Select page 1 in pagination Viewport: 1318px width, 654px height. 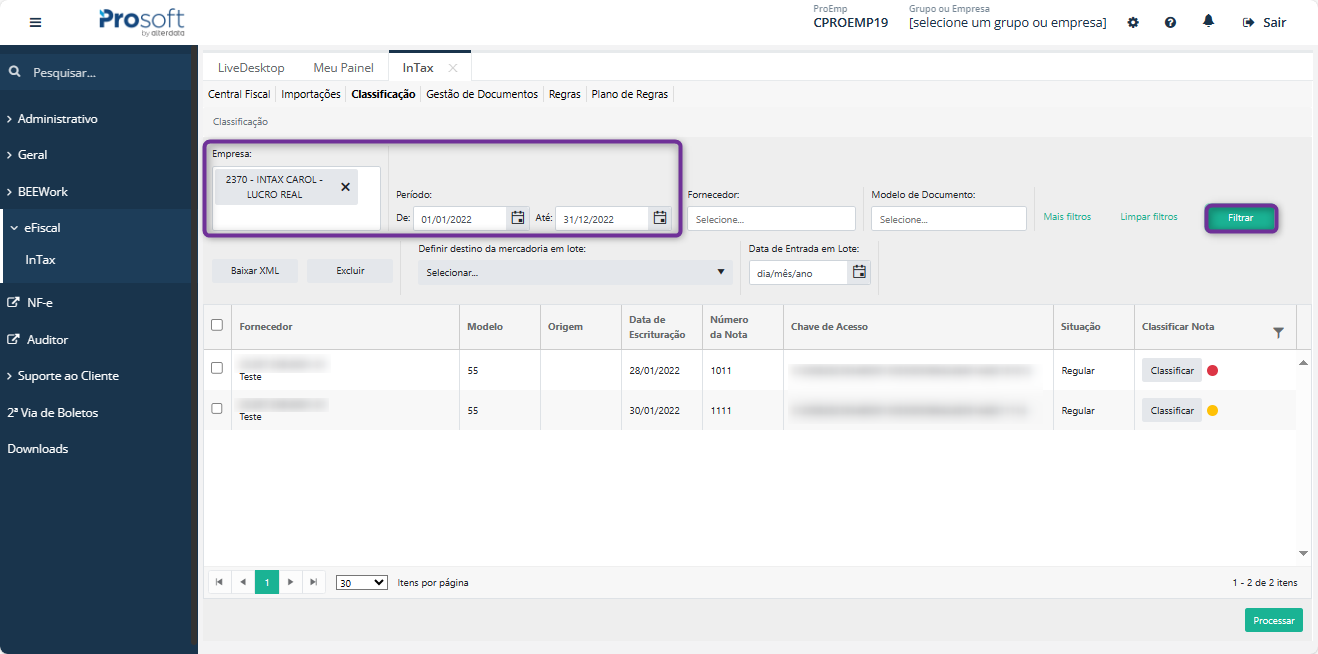tap(267, 582)
